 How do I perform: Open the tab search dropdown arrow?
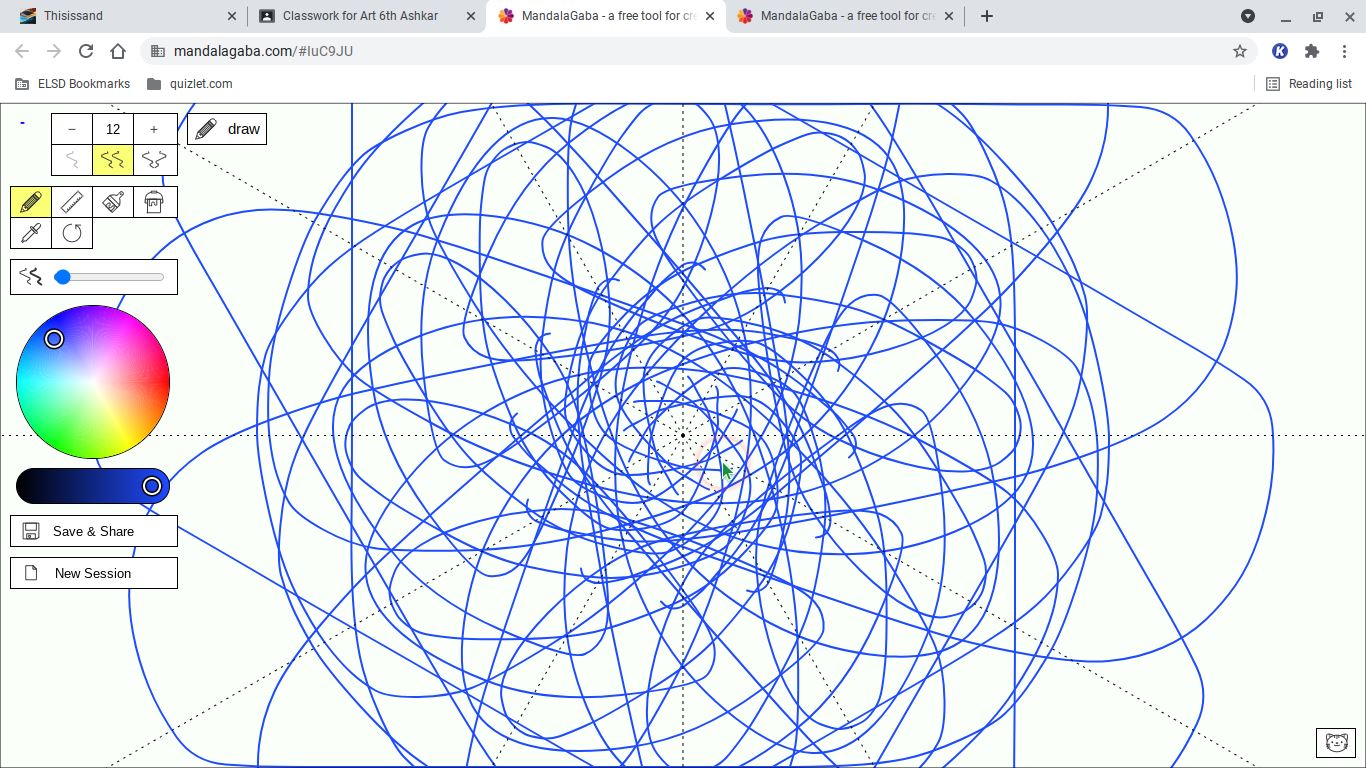point(1248,16)
